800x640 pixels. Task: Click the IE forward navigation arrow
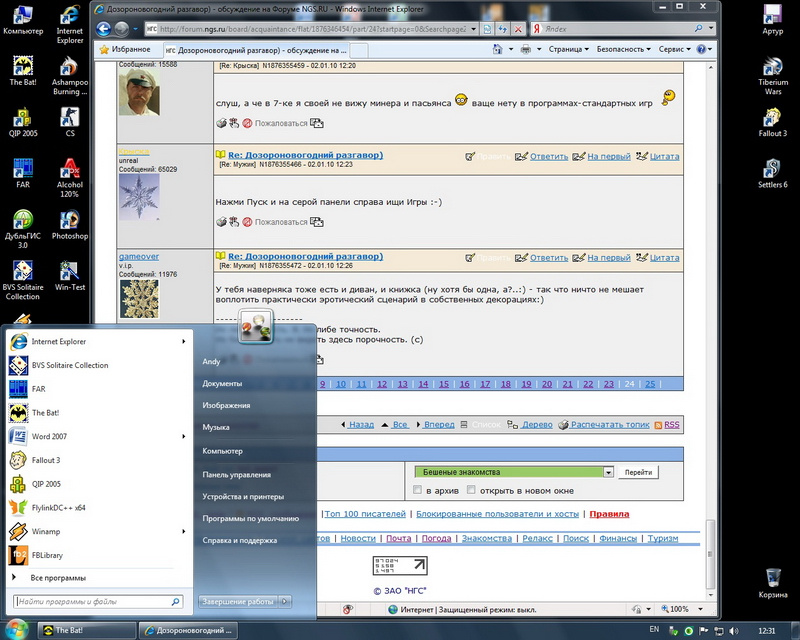pyautogui.click(x=121, y=29)
